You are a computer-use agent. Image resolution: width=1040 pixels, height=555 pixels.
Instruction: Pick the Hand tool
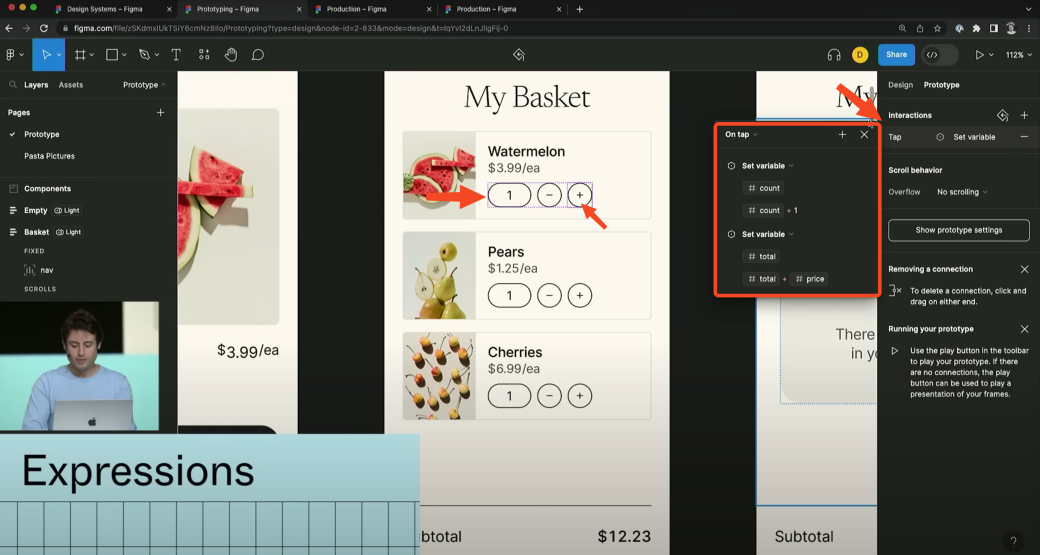[231, 55]
